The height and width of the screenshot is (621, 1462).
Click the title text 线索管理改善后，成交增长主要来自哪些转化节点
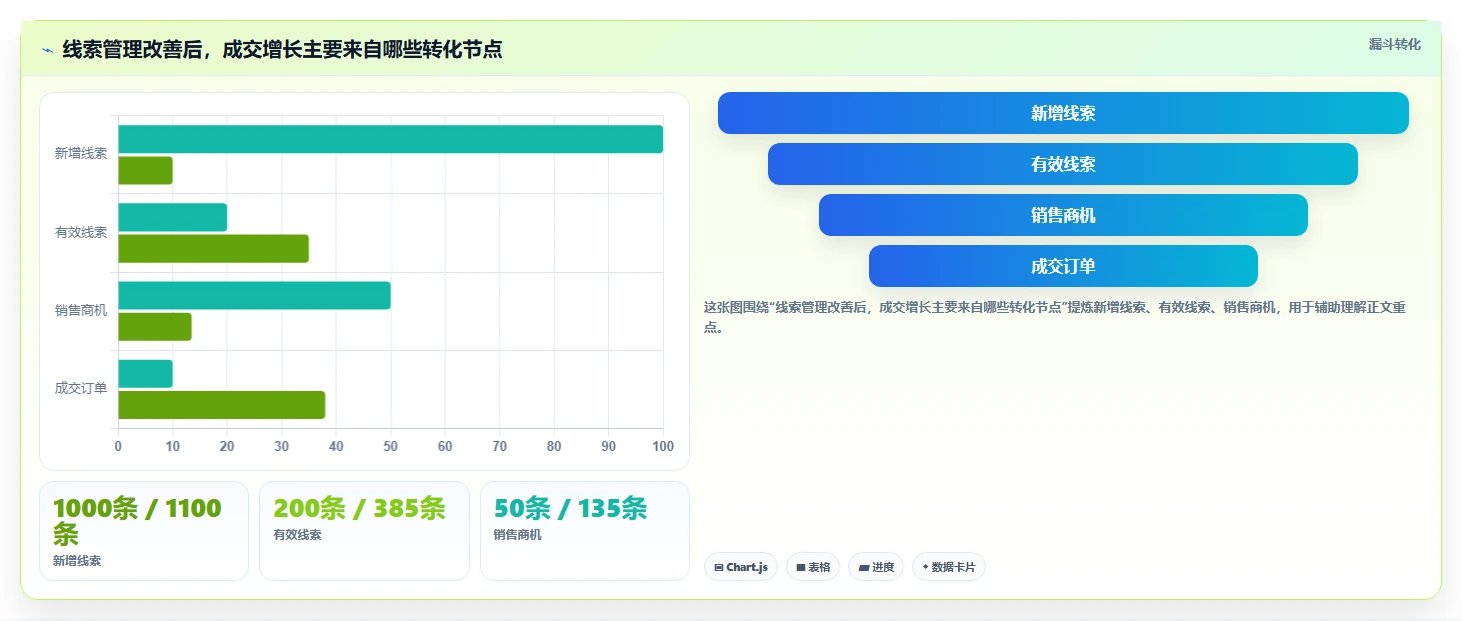tap(282, 49)
